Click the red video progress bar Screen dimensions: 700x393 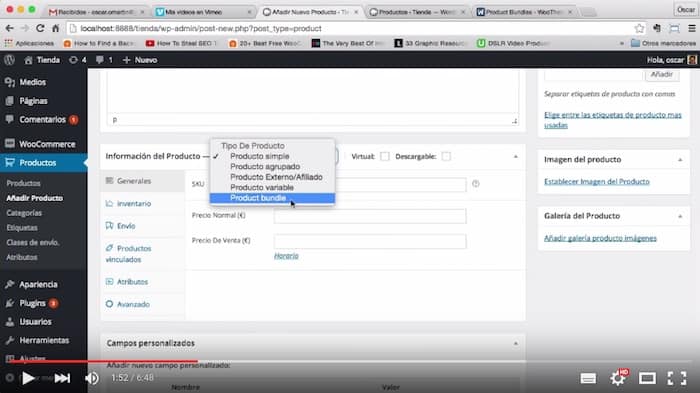[x=104, y=361]
